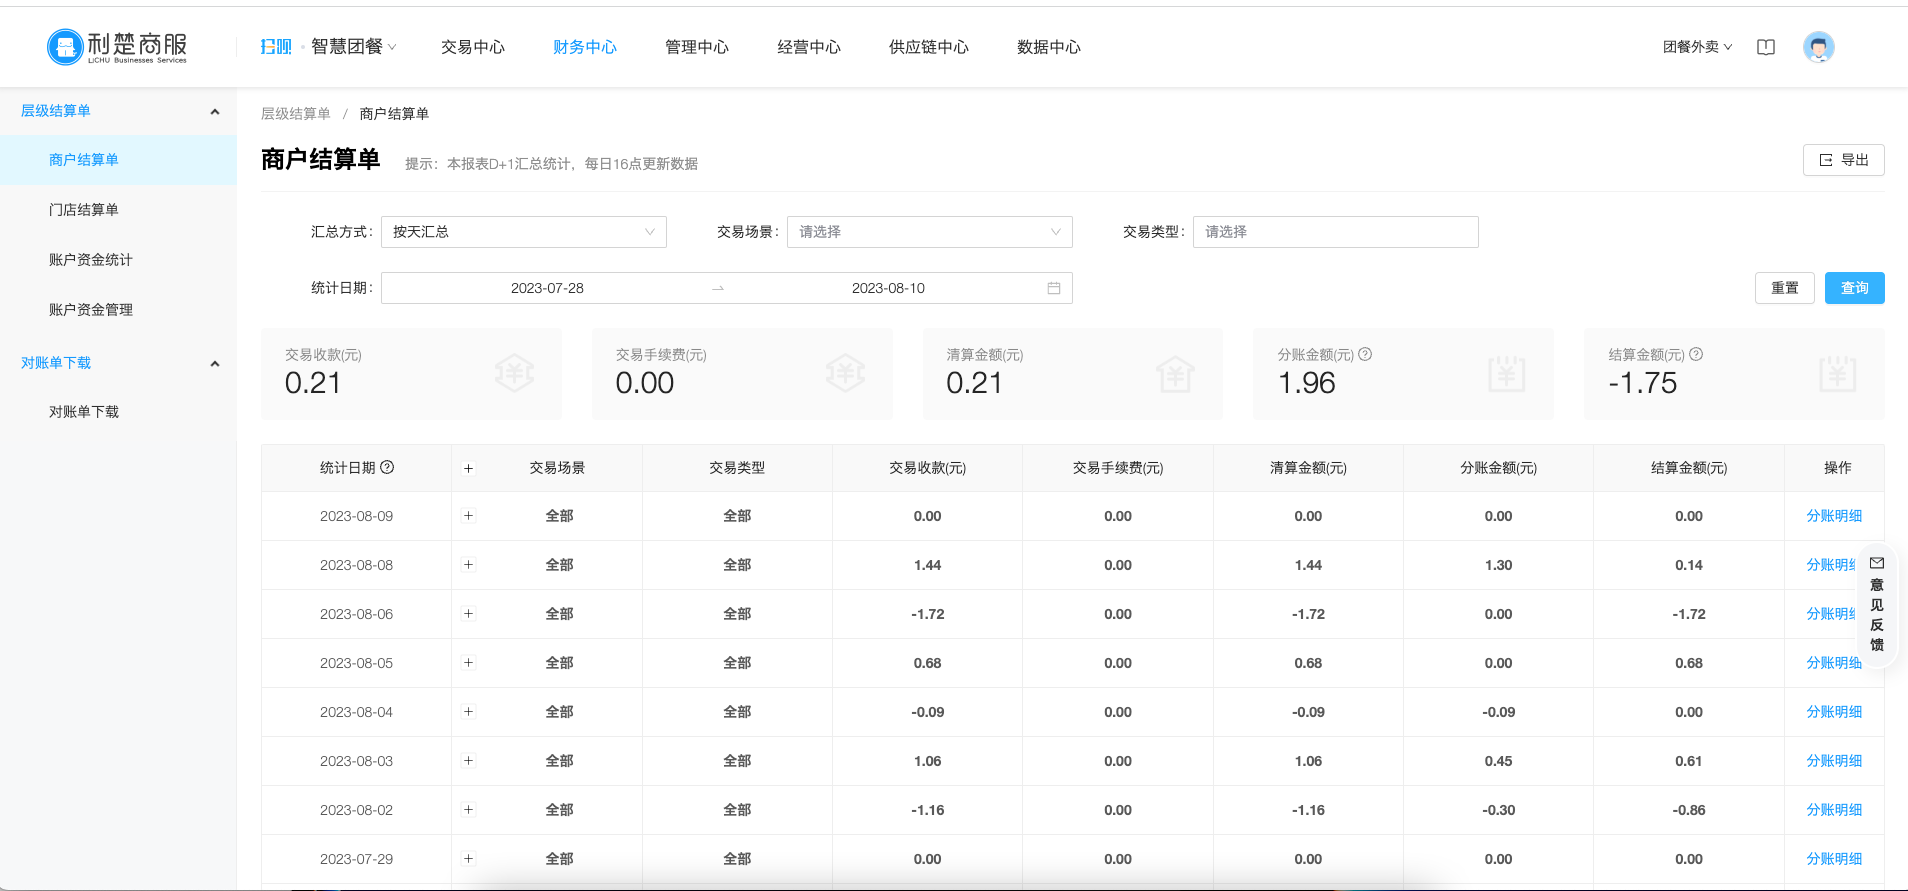Expand the 2023-08-09 row
The height and width of the screenshot is (891, 1908).
pyautogui.click(x=468, y=516)
